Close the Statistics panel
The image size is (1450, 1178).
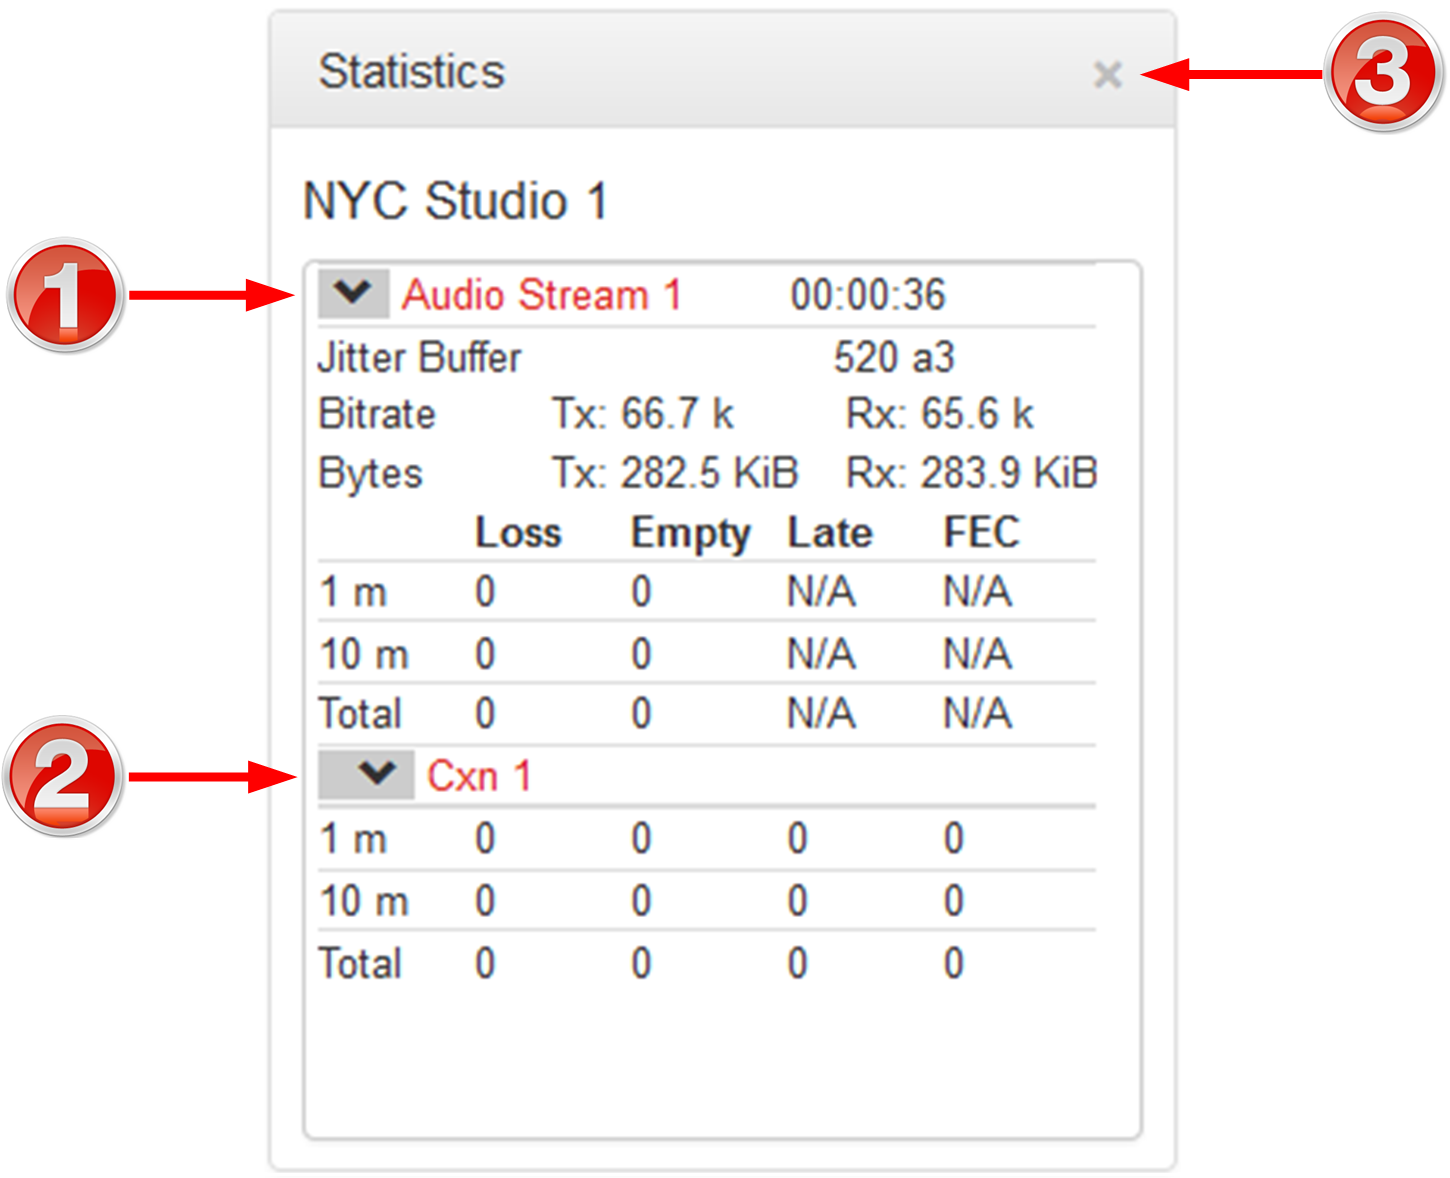coord(1107,74)
